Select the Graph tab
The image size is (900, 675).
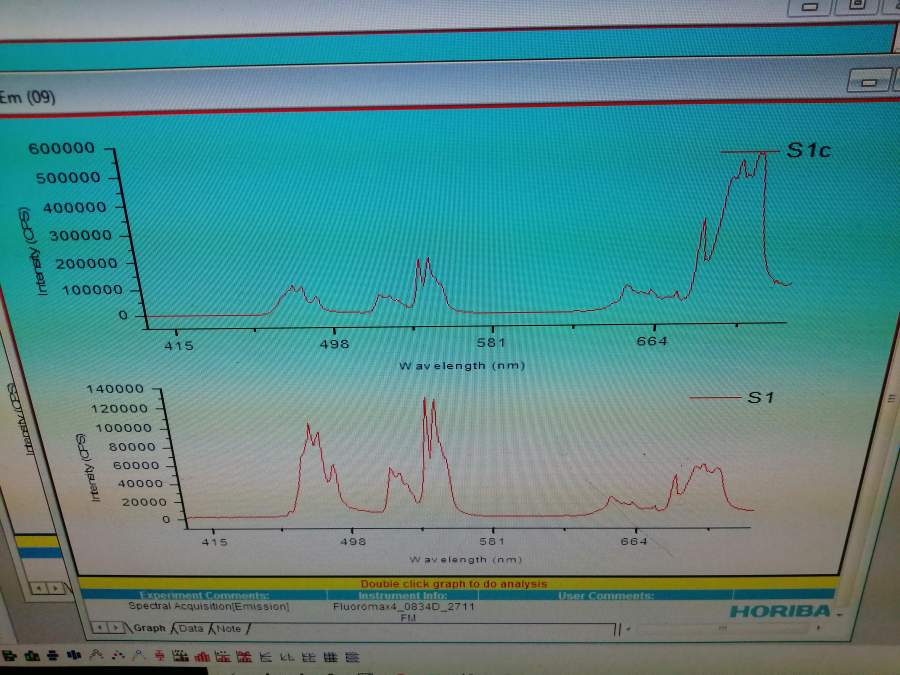[149, 629]
